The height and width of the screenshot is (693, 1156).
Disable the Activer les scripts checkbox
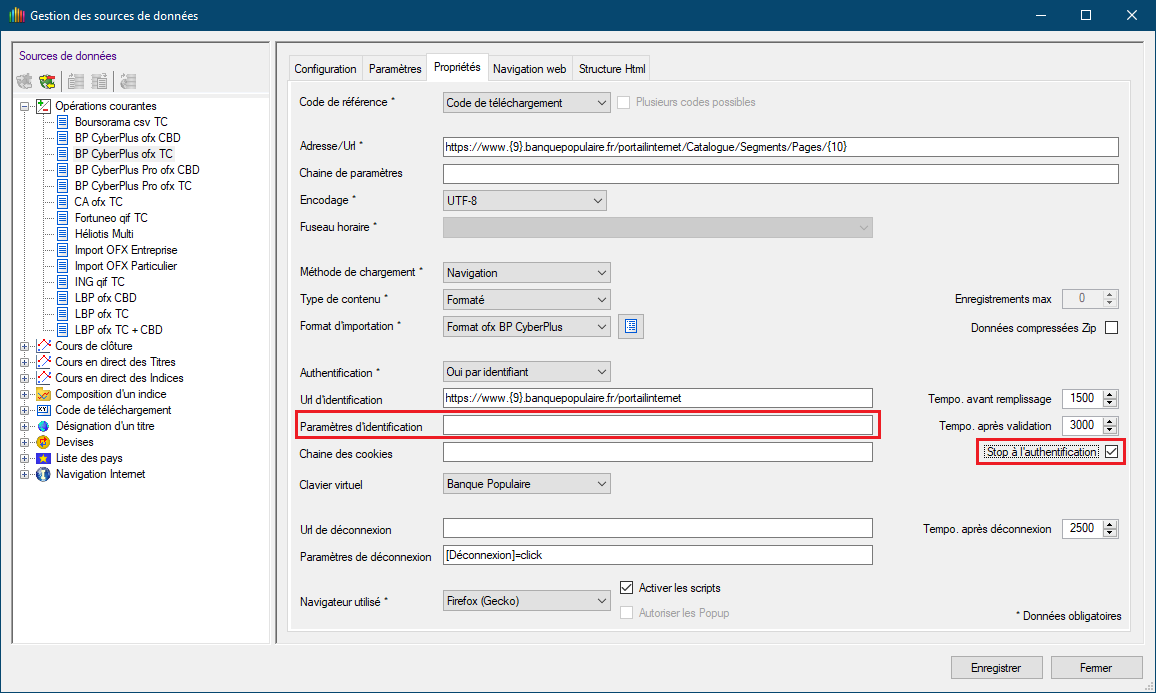pos(627,588)
